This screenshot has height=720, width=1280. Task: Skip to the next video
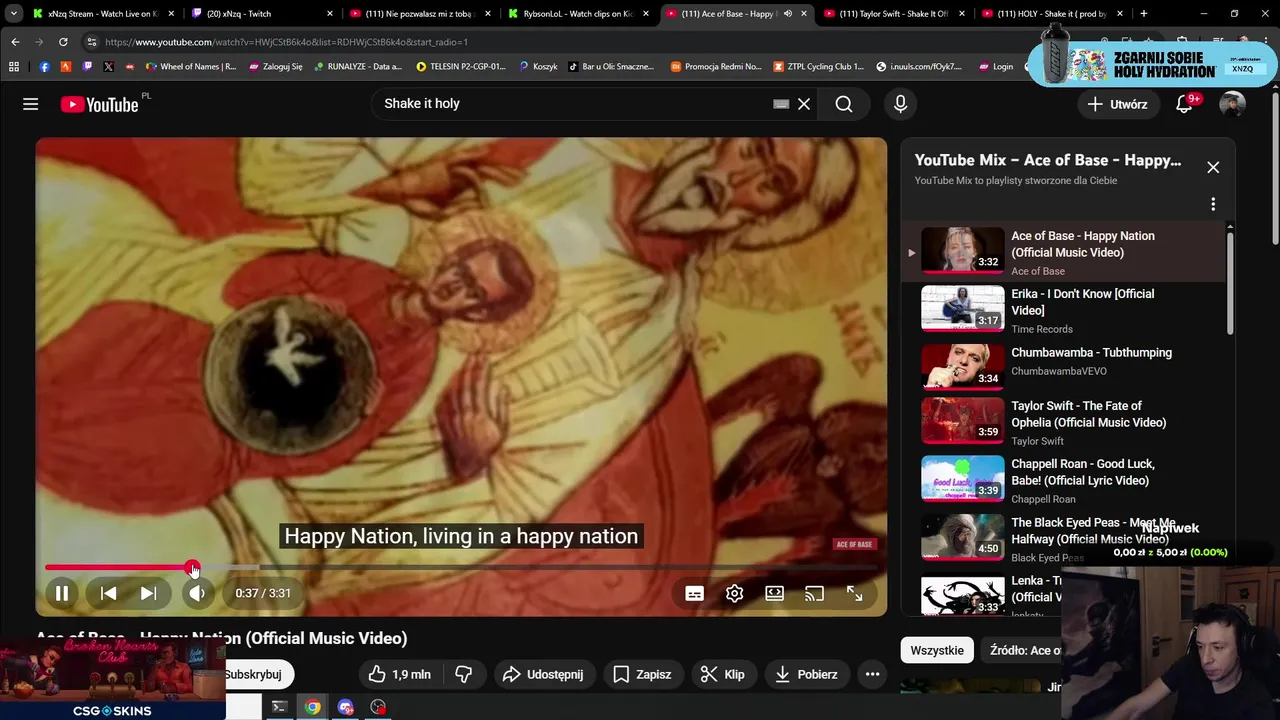pos(148,593)
